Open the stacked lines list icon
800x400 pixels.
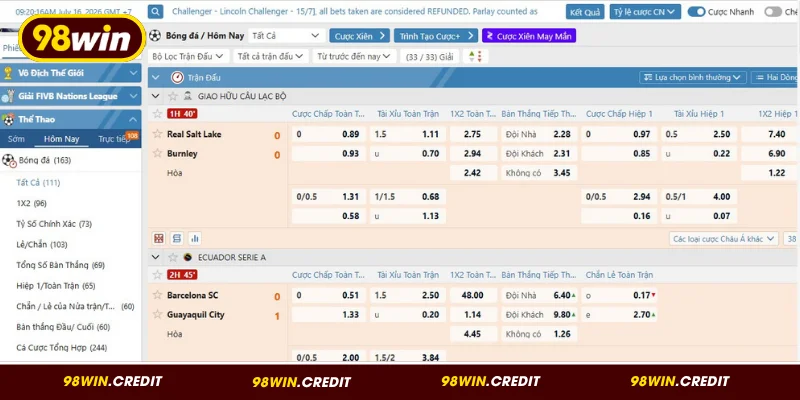coord(177,238)
